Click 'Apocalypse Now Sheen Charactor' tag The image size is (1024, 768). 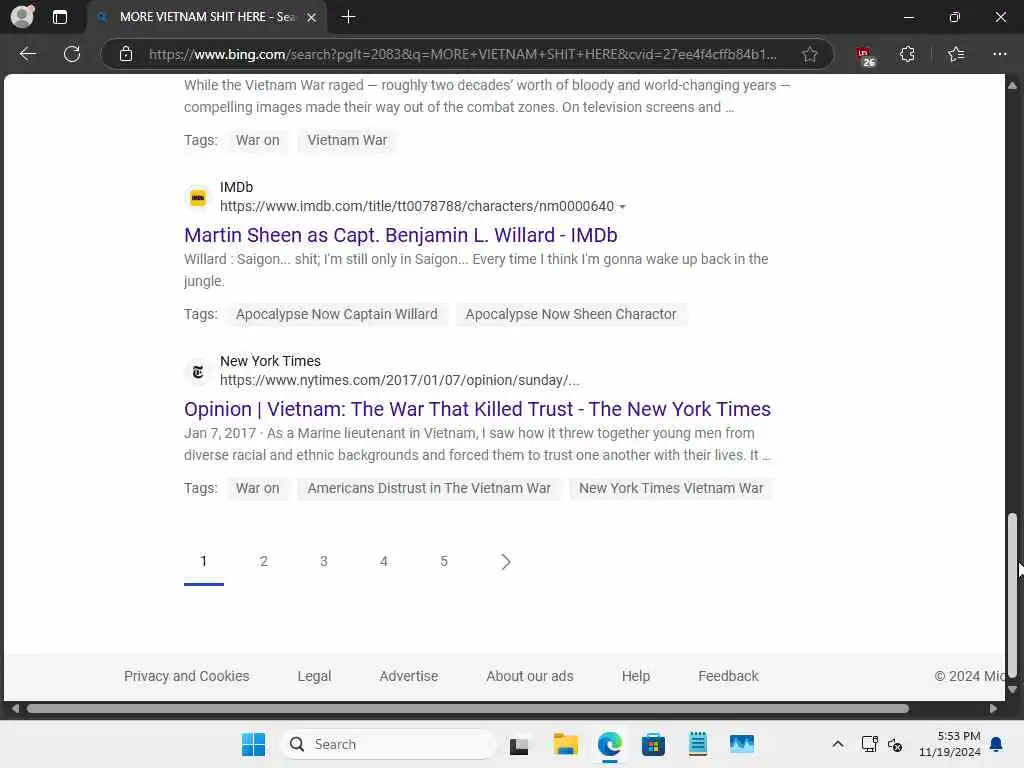pyautogui.click(x=571, y=314)
